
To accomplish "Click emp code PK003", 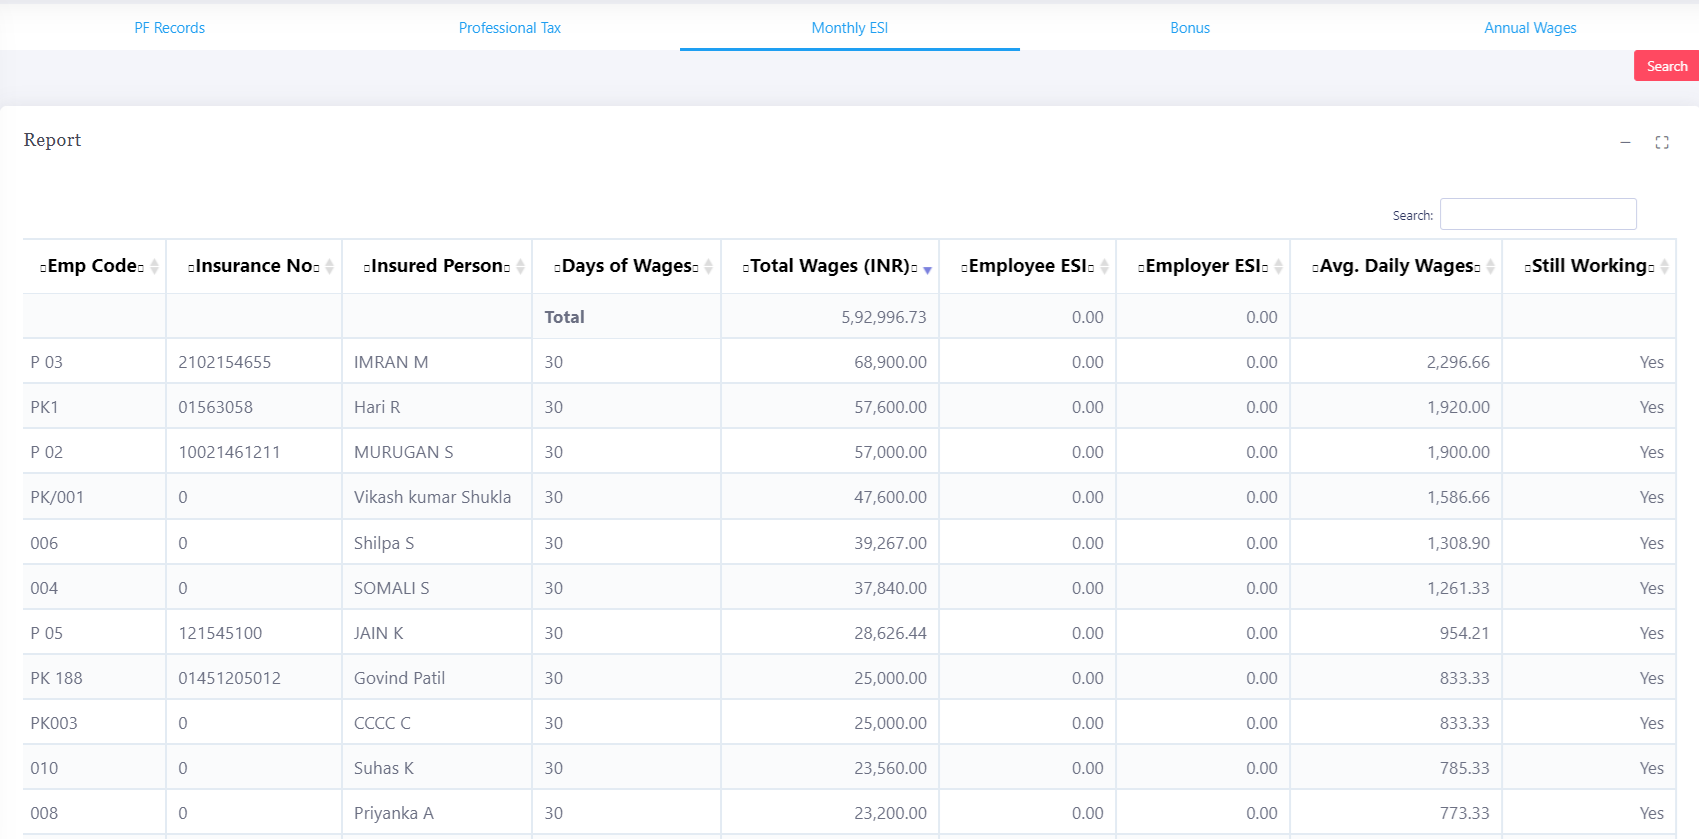I will (x=54, y=723).
